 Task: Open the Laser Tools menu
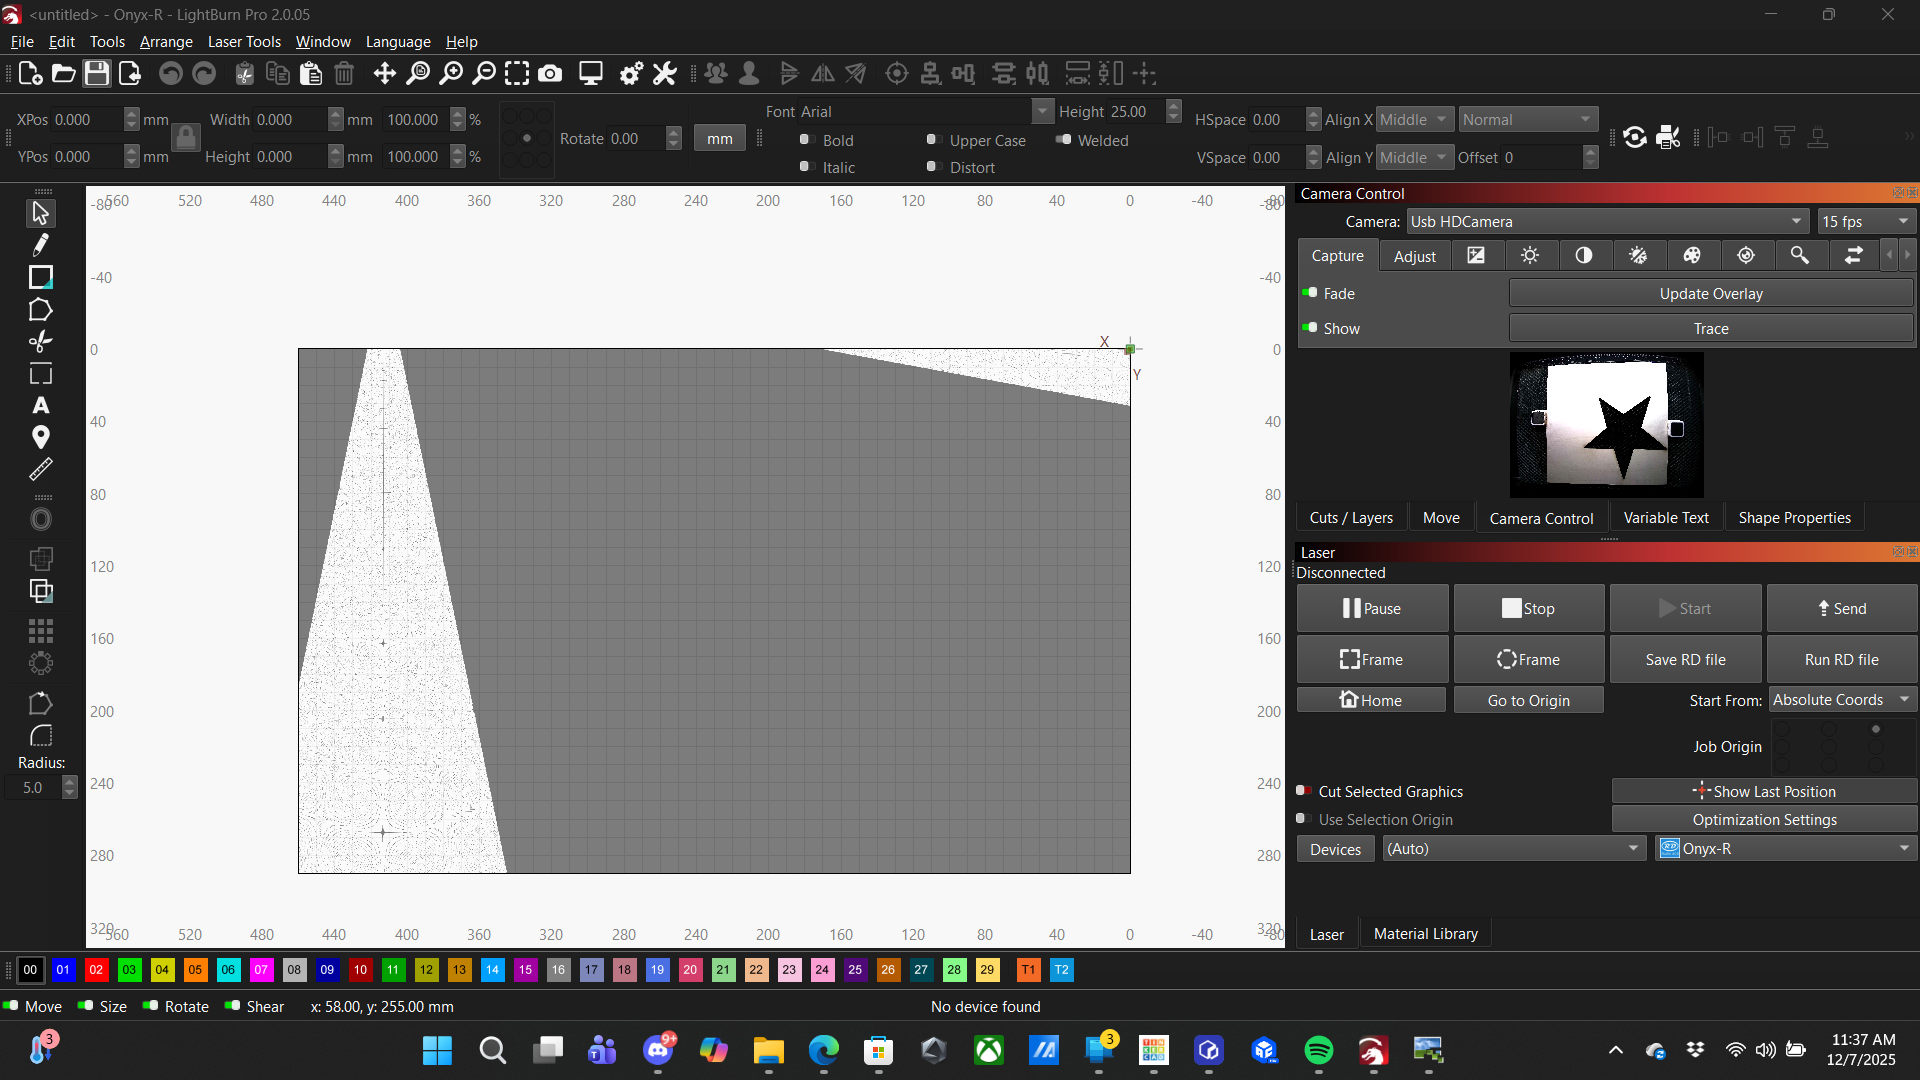[x=244, y=41]
